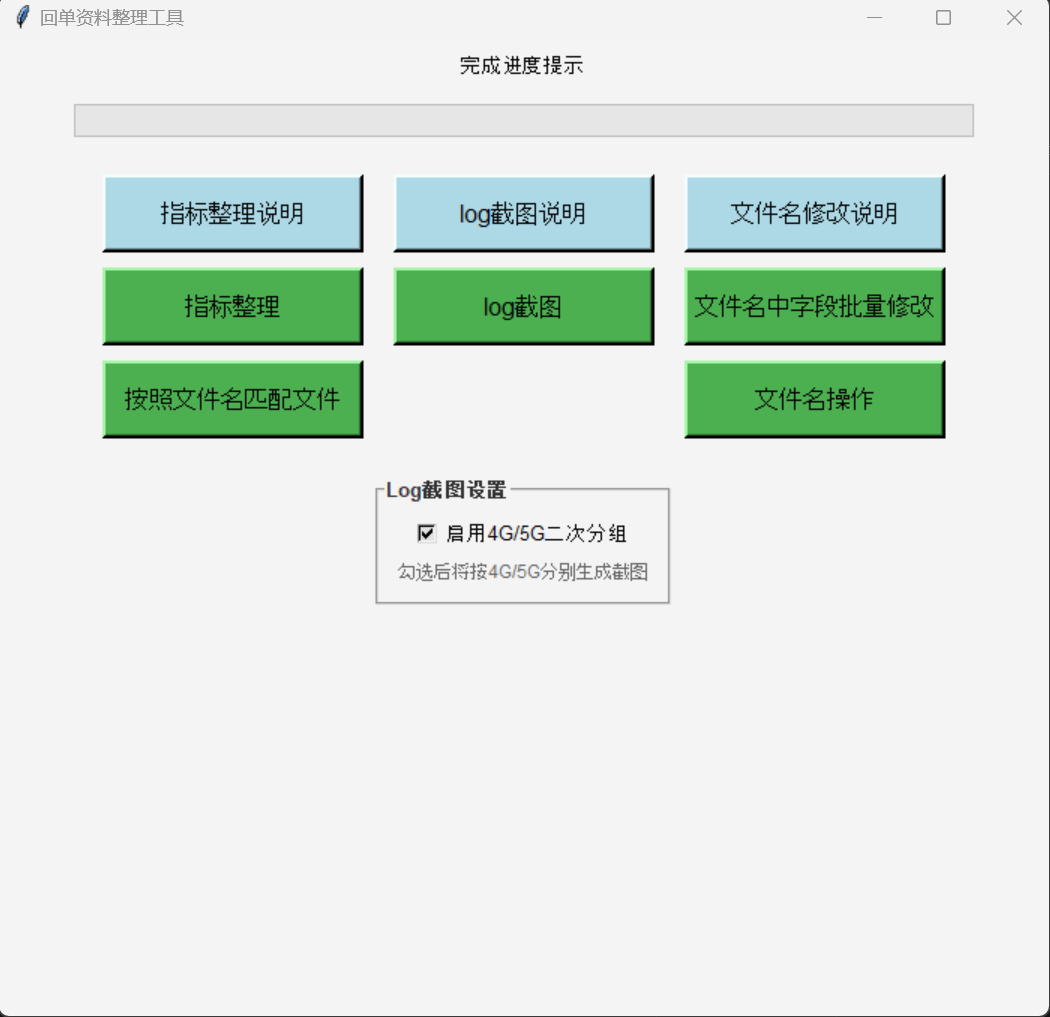Image resolution: width=1050 pixels, height=1017 pixels.
Task: Click the 完成进度提示 progress bar
Action: click(523, 118)
